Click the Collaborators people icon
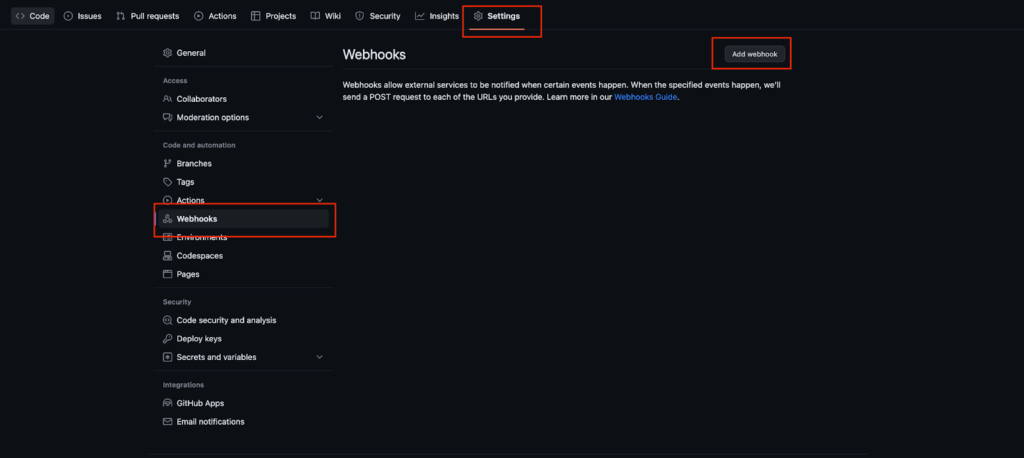1024x458 pixels. click(x=168, y=99)
